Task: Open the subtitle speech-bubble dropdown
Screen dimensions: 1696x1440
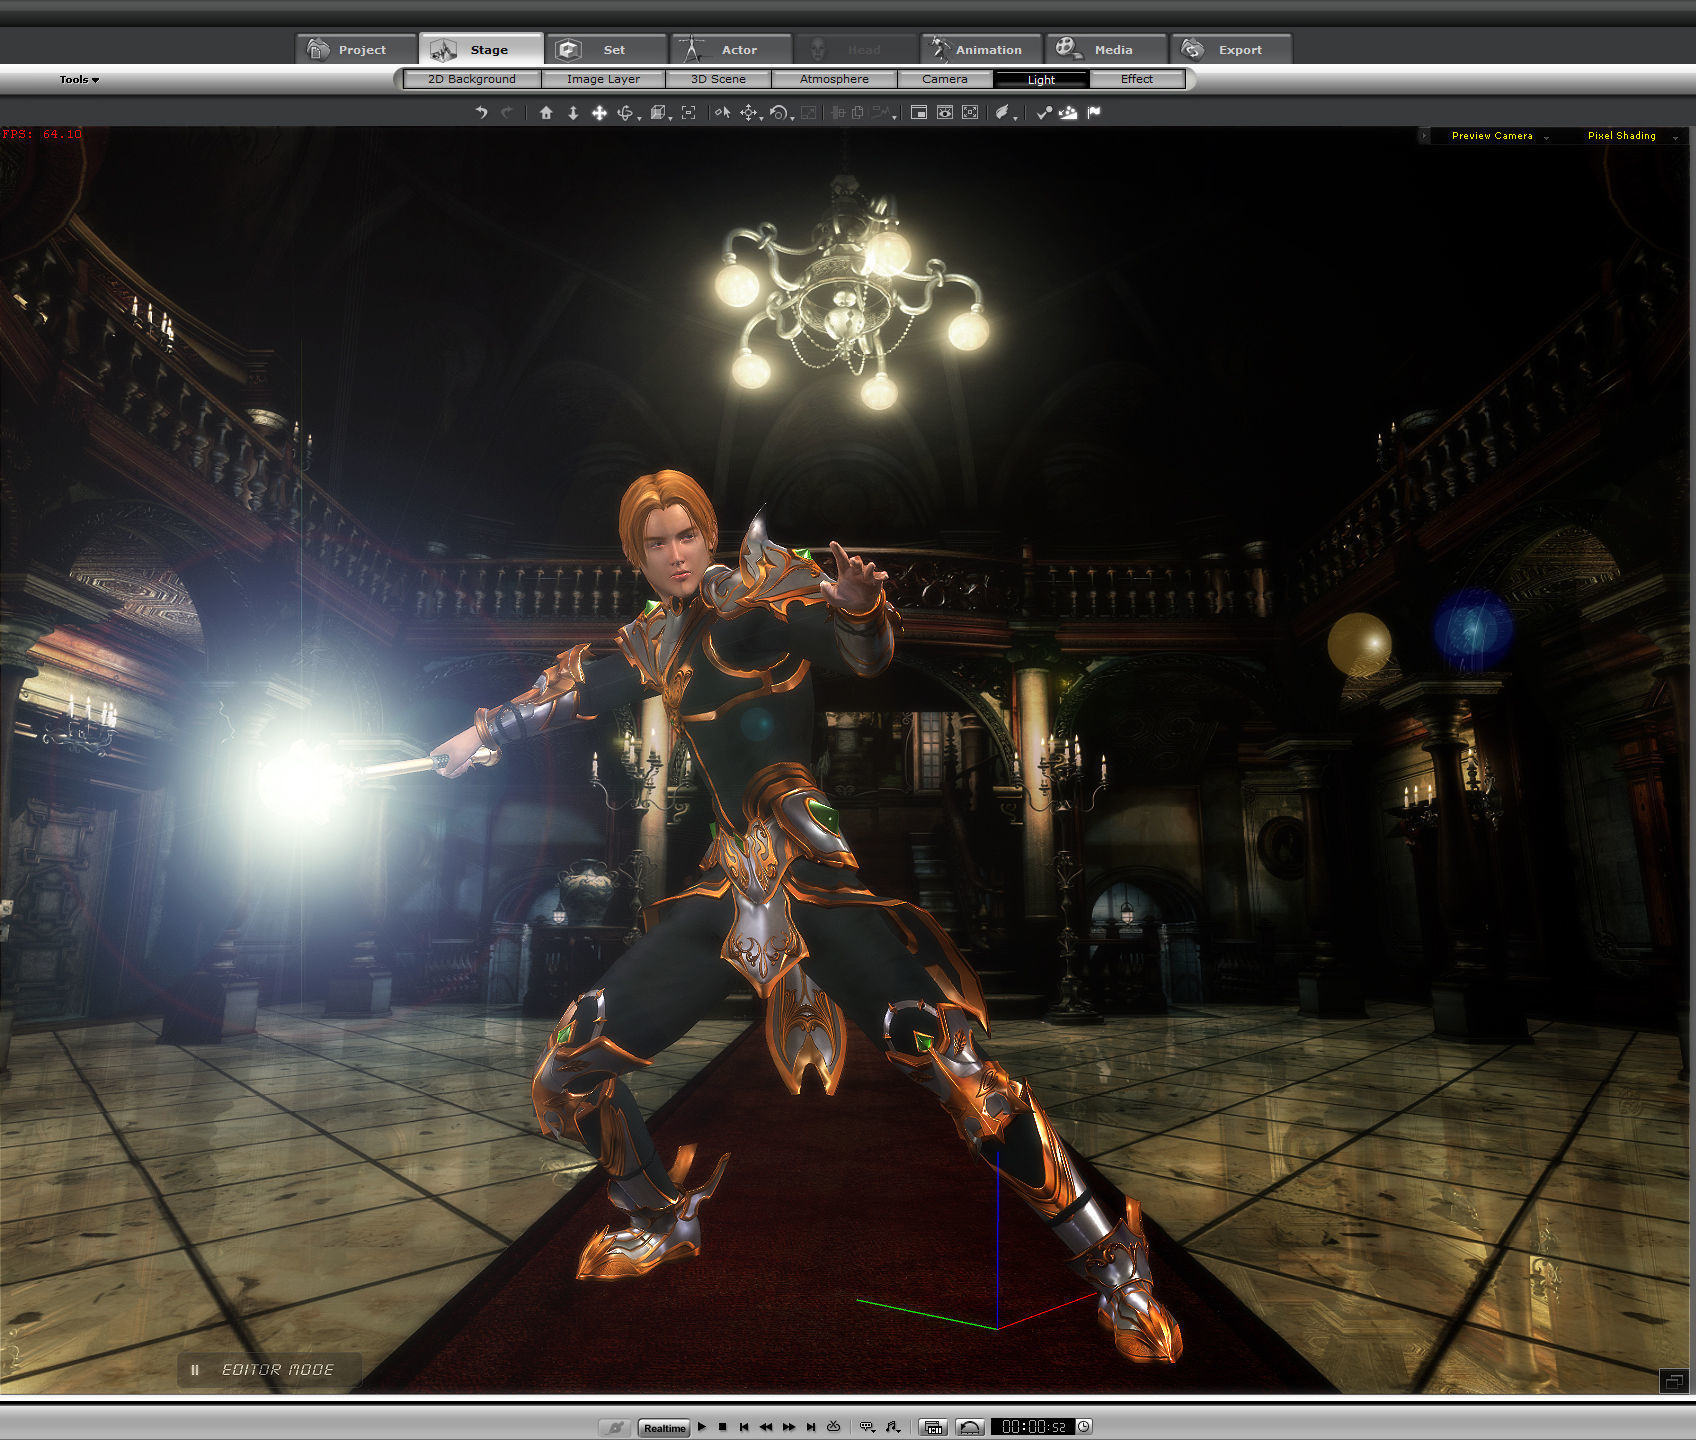Action: coord(868,1427)
